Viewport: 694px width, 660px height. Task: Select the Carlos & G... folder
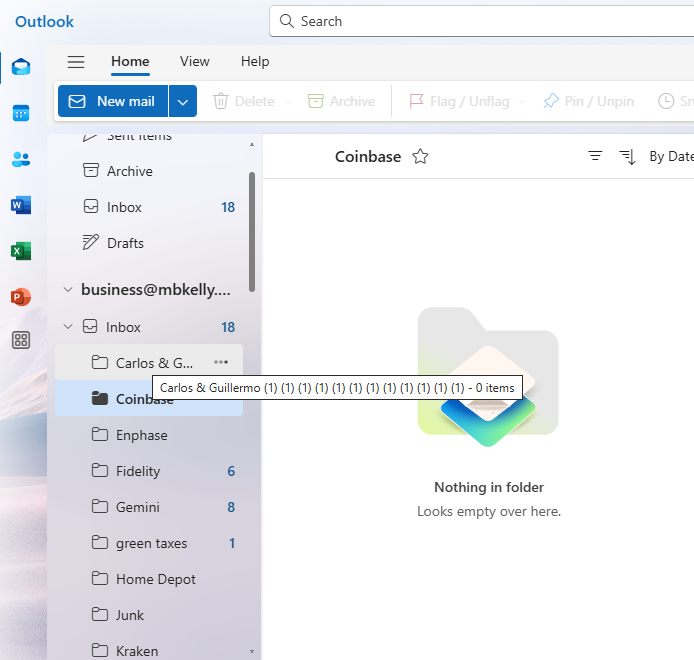pyautogui.click(x=149, y=363)
